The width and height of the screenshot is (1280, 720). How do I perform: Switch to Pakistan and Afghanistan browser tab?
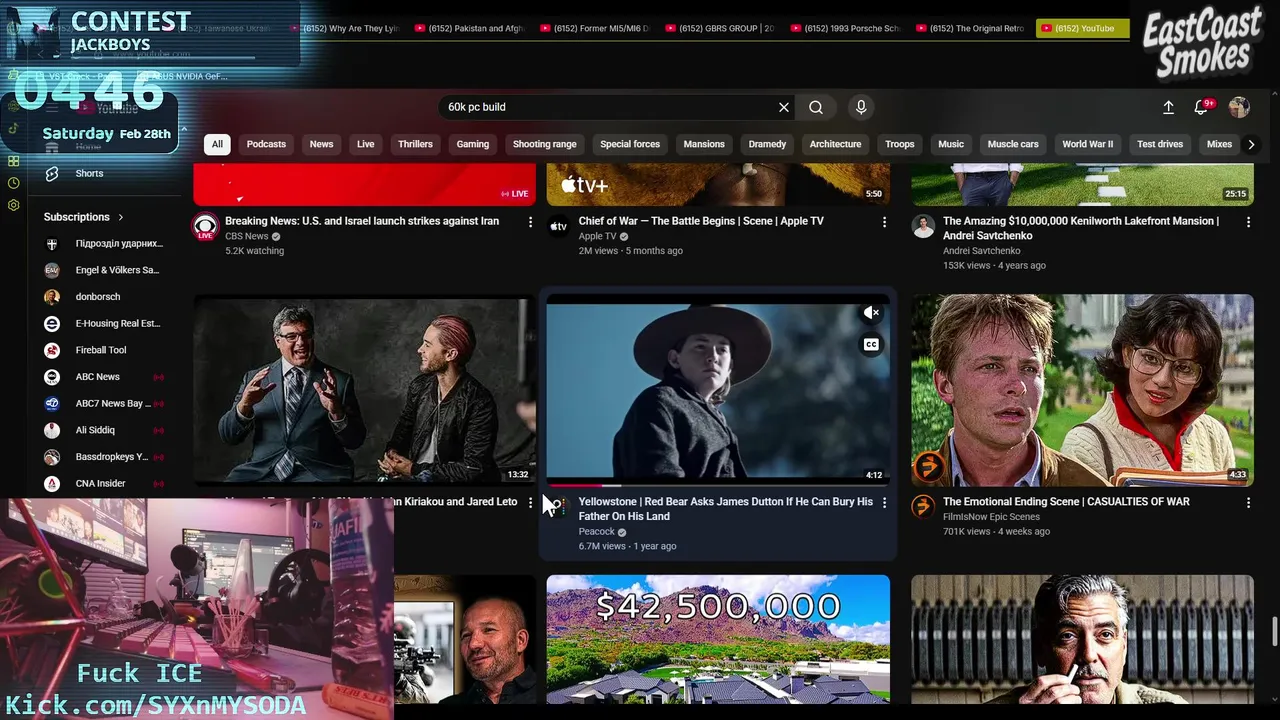click(470, 28)
